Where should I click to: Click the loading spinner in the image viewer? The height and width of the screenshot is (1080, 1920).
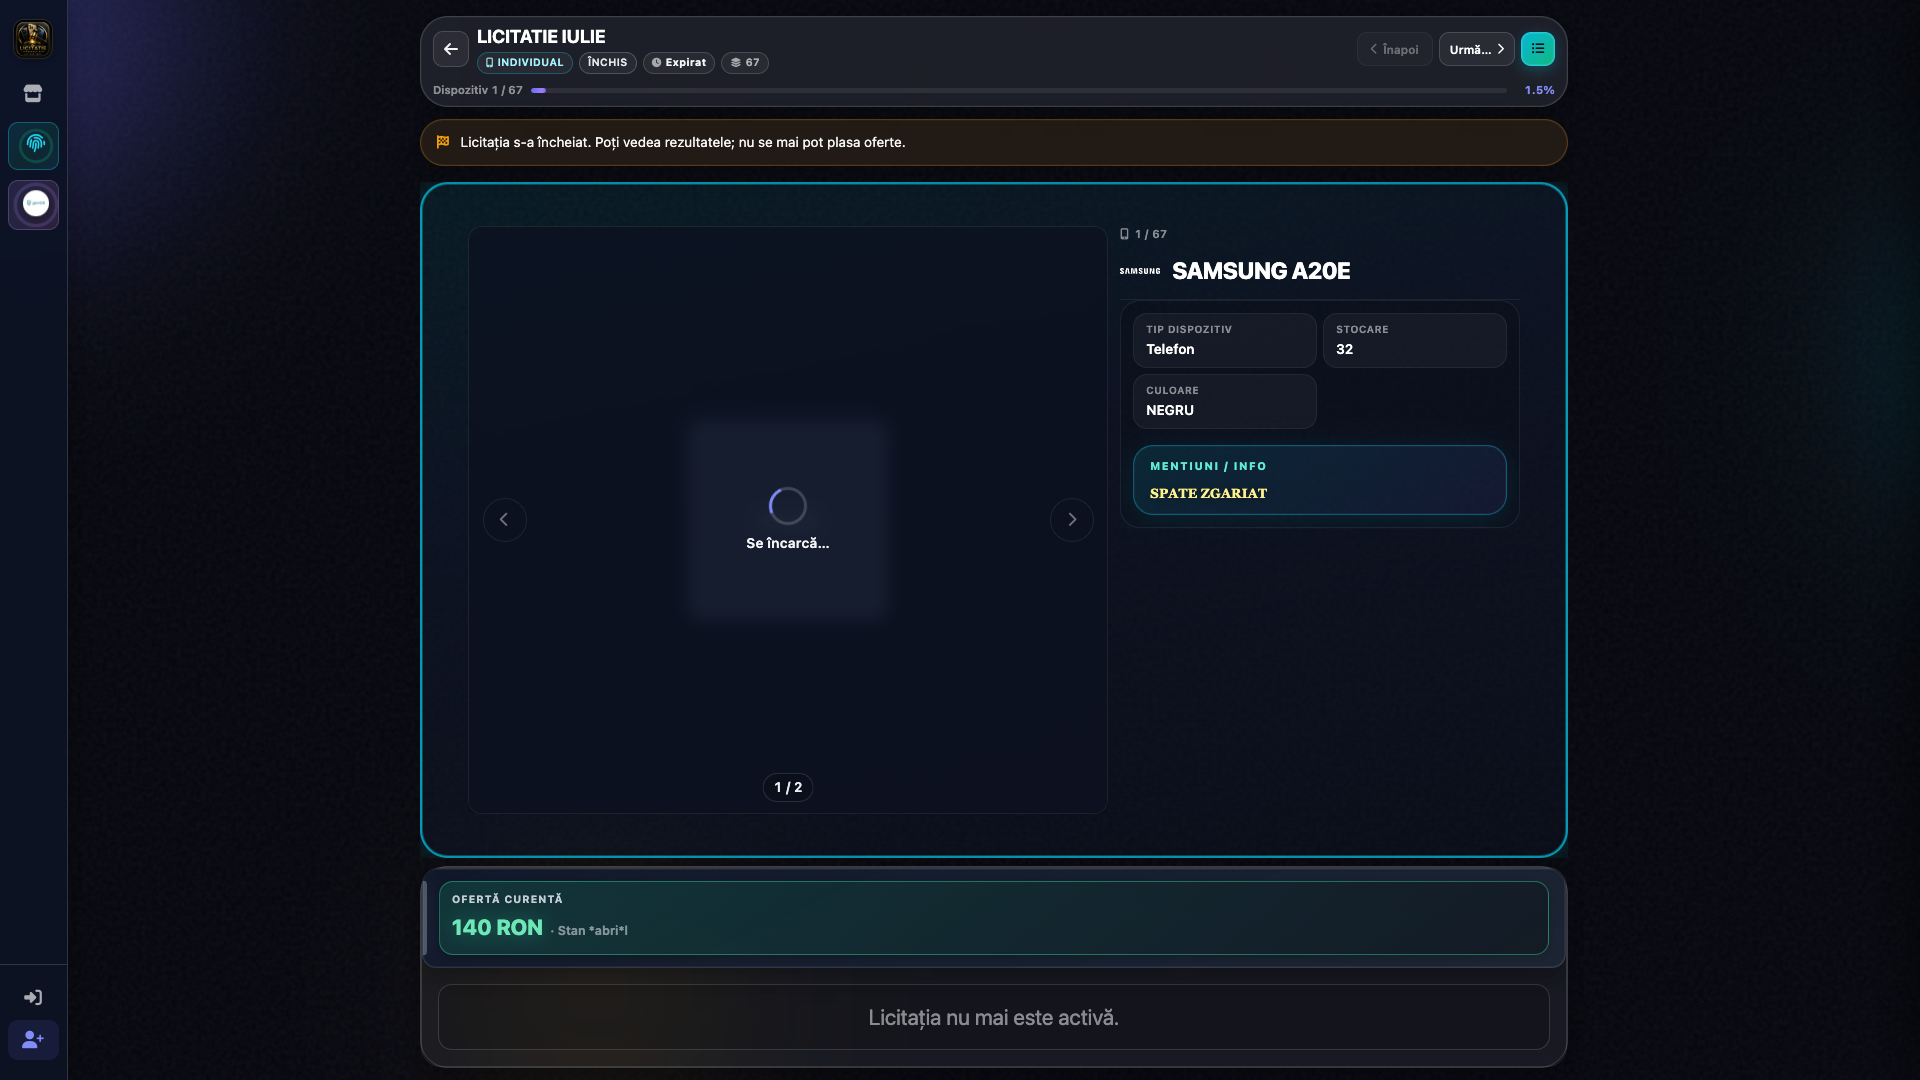[x=788, y=506]
